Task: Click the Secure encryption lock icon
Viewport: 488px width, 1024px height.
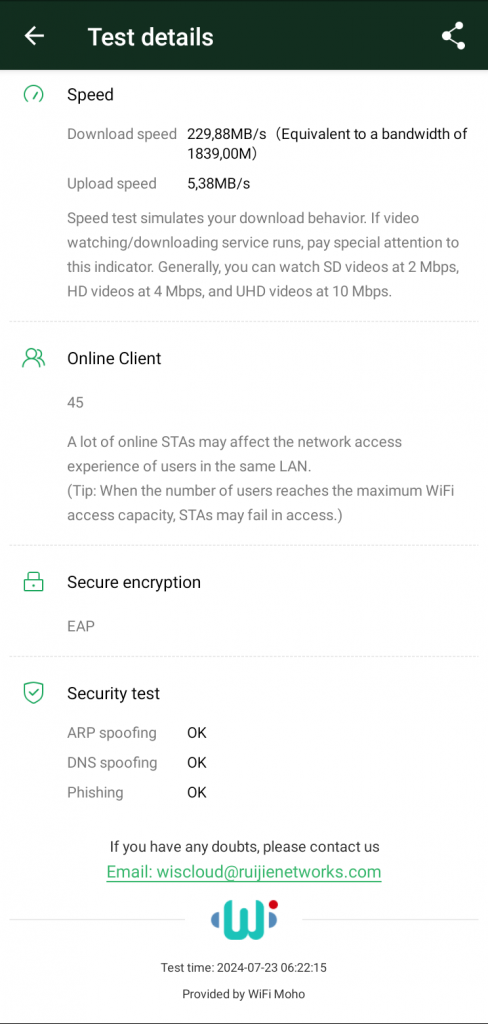Action: tap(33, 582)
